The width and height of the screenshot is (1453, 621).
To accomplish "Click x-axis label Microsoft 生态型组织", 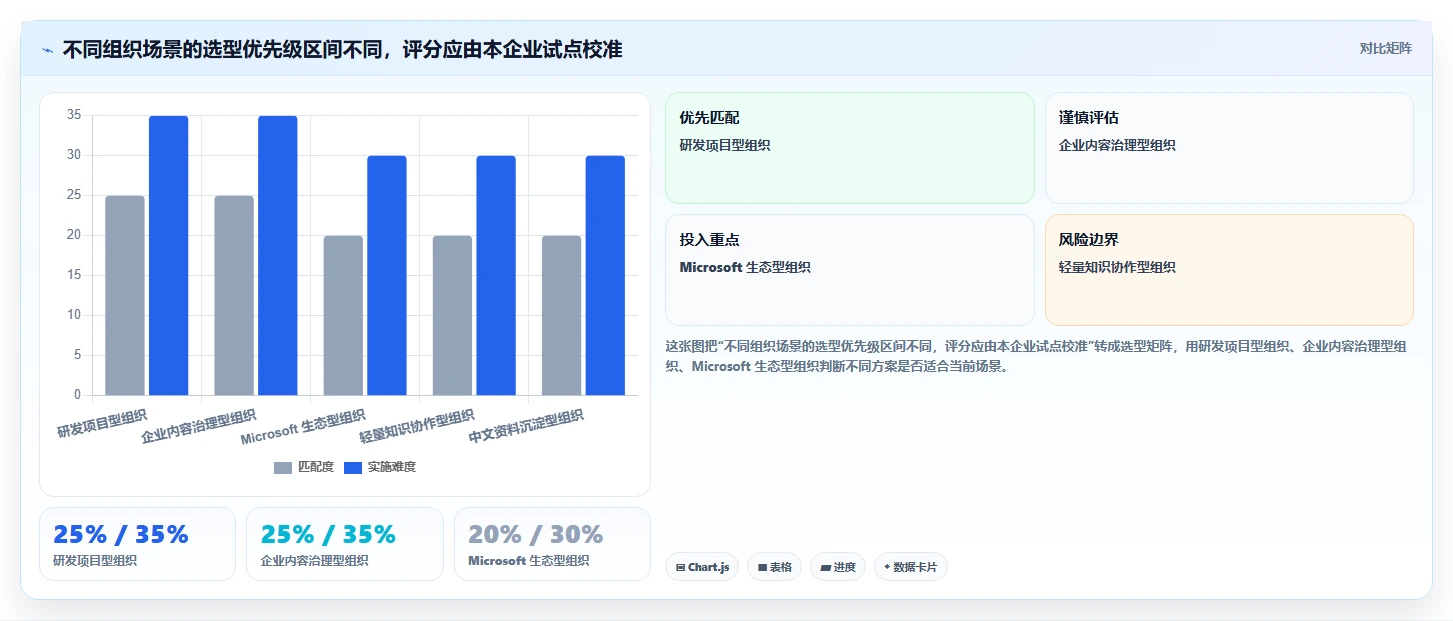I will [x=303, y=427].
